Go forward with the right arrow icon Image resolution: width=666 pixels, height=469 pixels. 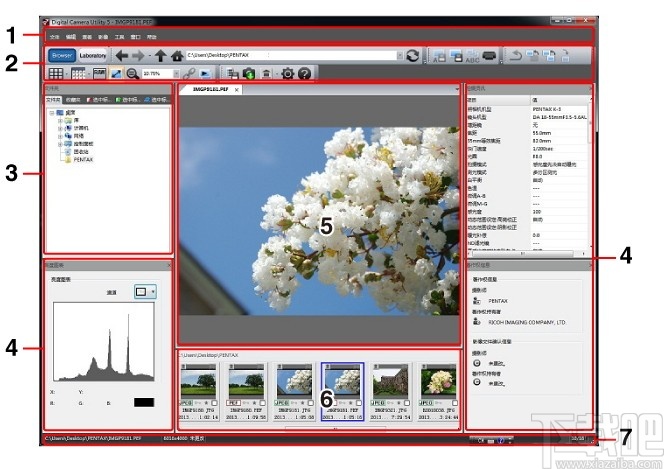point(138,55)
